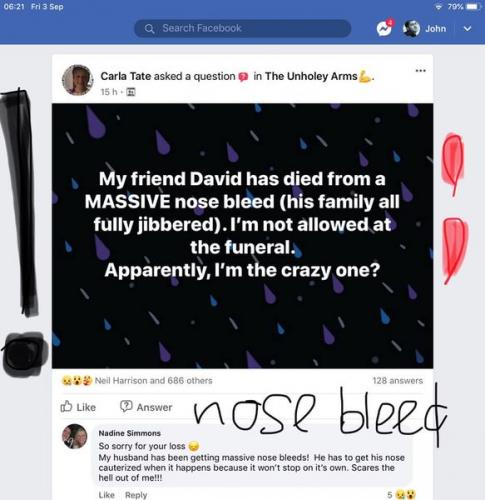Open The Unholey Arms group link
Screen dimensions: 485x500
click(x=311, y=76)
